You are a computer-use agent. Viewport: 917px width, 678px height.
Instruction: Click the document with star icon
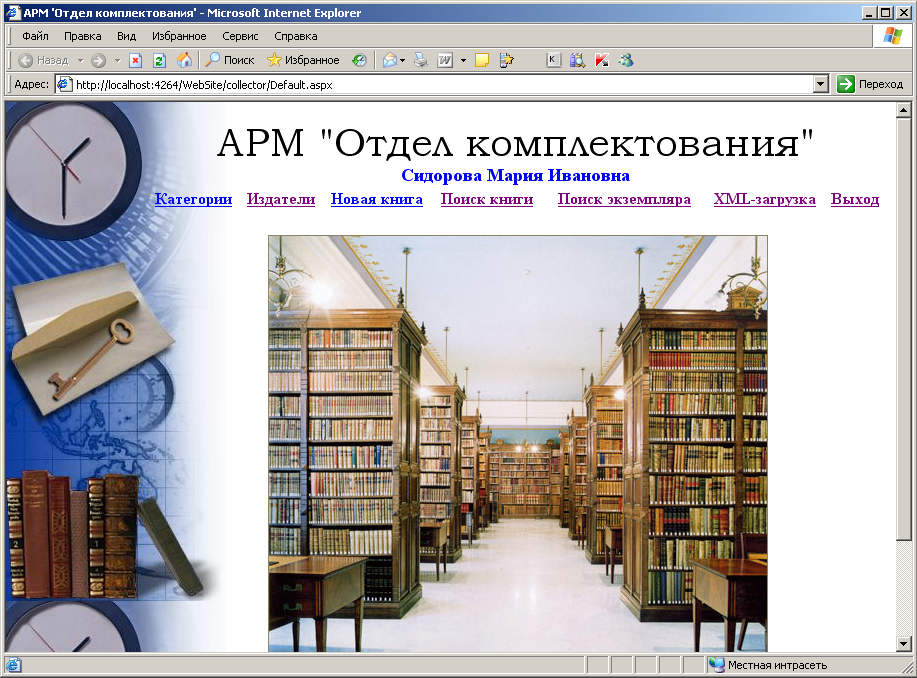pos(506,60)
